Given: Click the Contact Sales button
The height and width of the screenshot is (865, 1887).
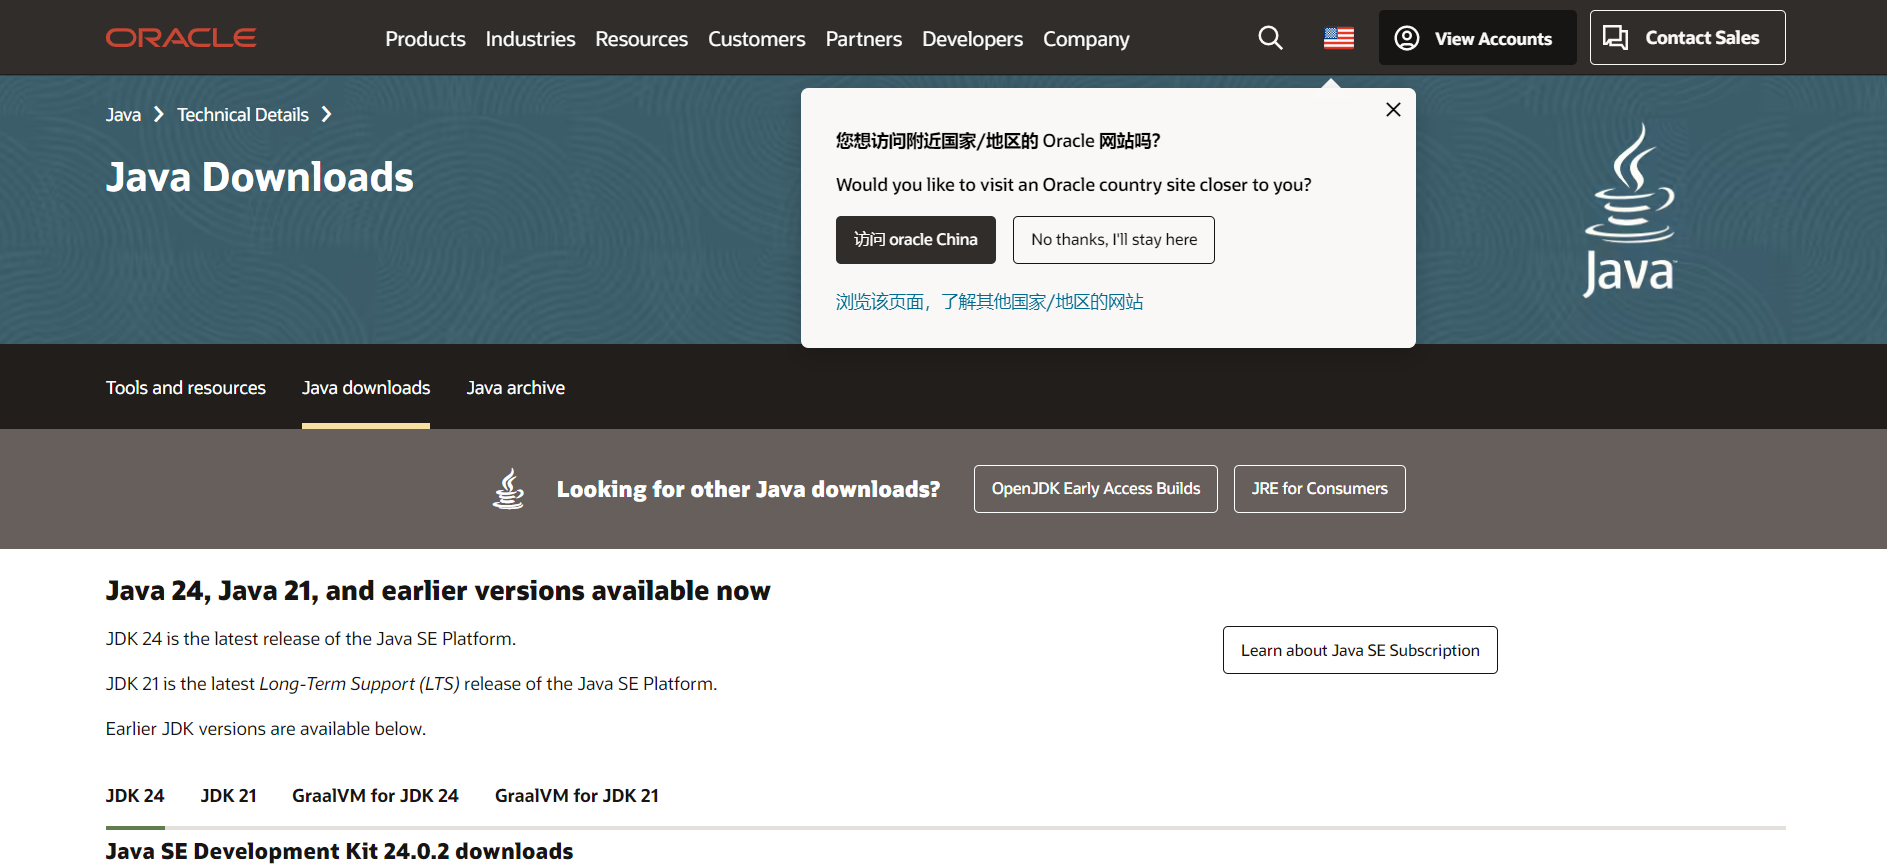Looking at the screenshot, I should [1687, 38].
